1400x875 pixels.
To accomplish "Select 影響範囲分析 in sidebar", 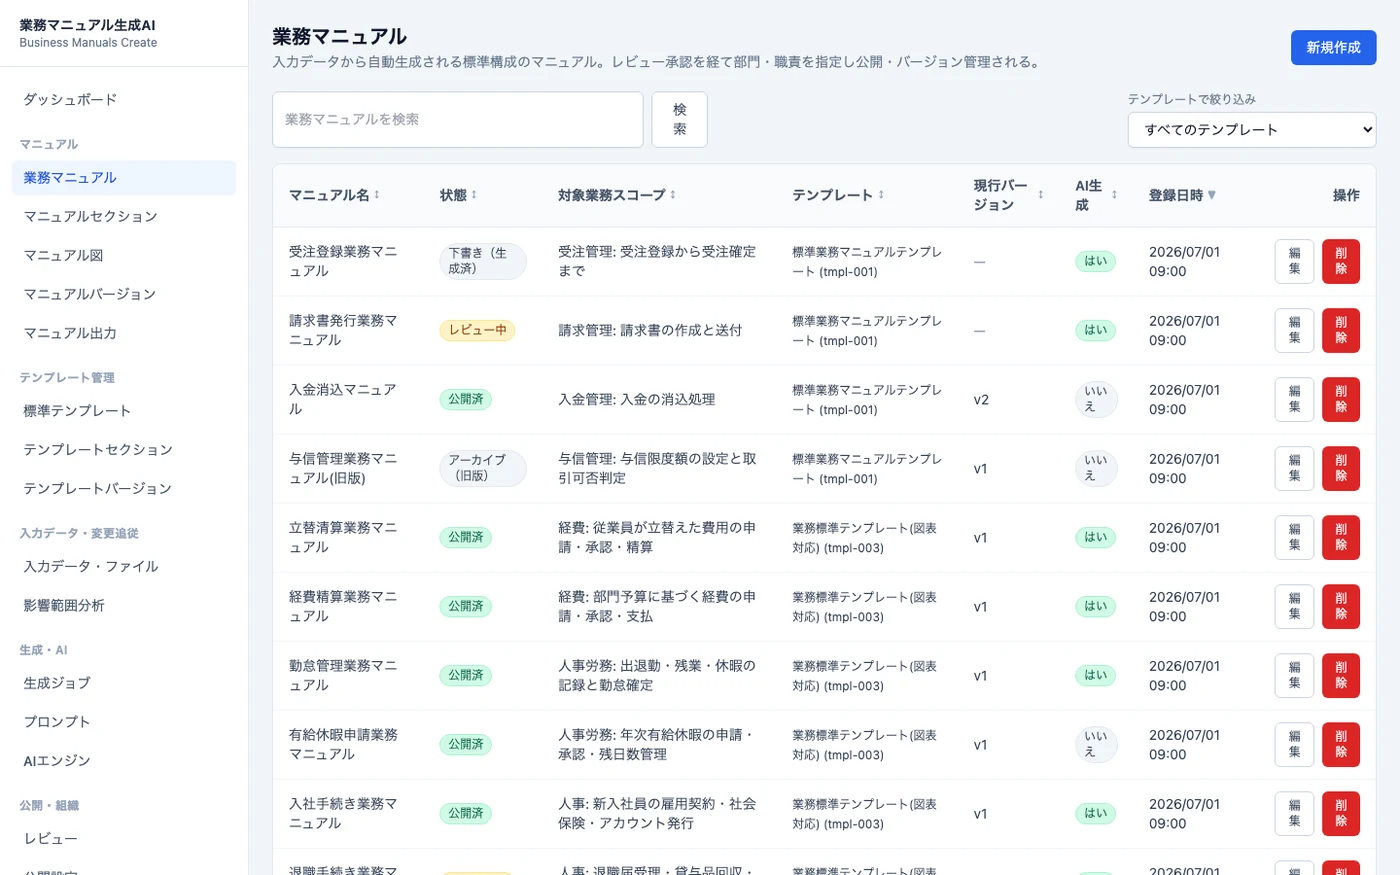I will [124, 606].
